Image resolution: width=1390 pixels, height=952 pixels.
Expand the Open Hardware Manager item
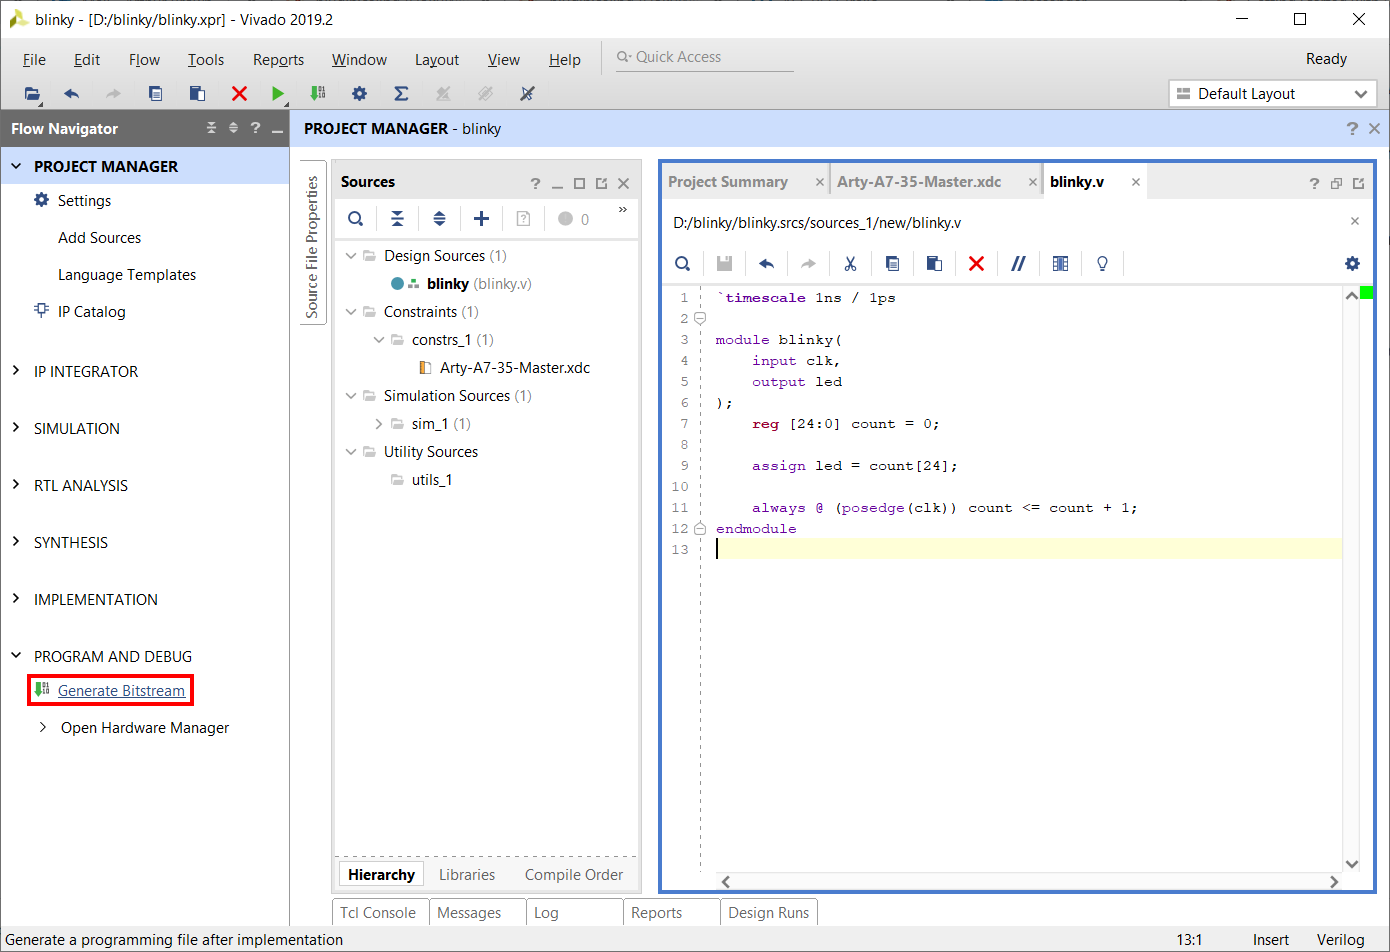point(42,728)
